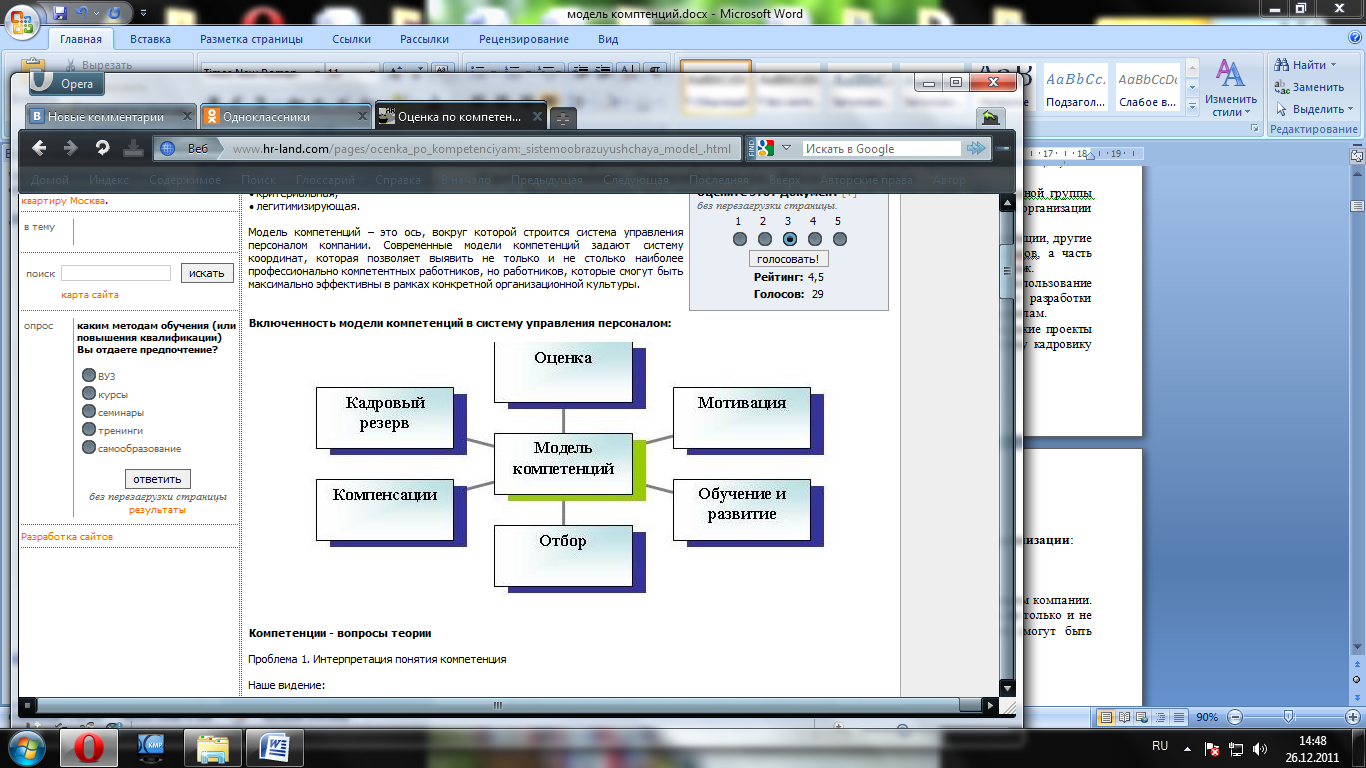
Task: Switch to the Рассылки ribbon tab
Action: [424, 39]
